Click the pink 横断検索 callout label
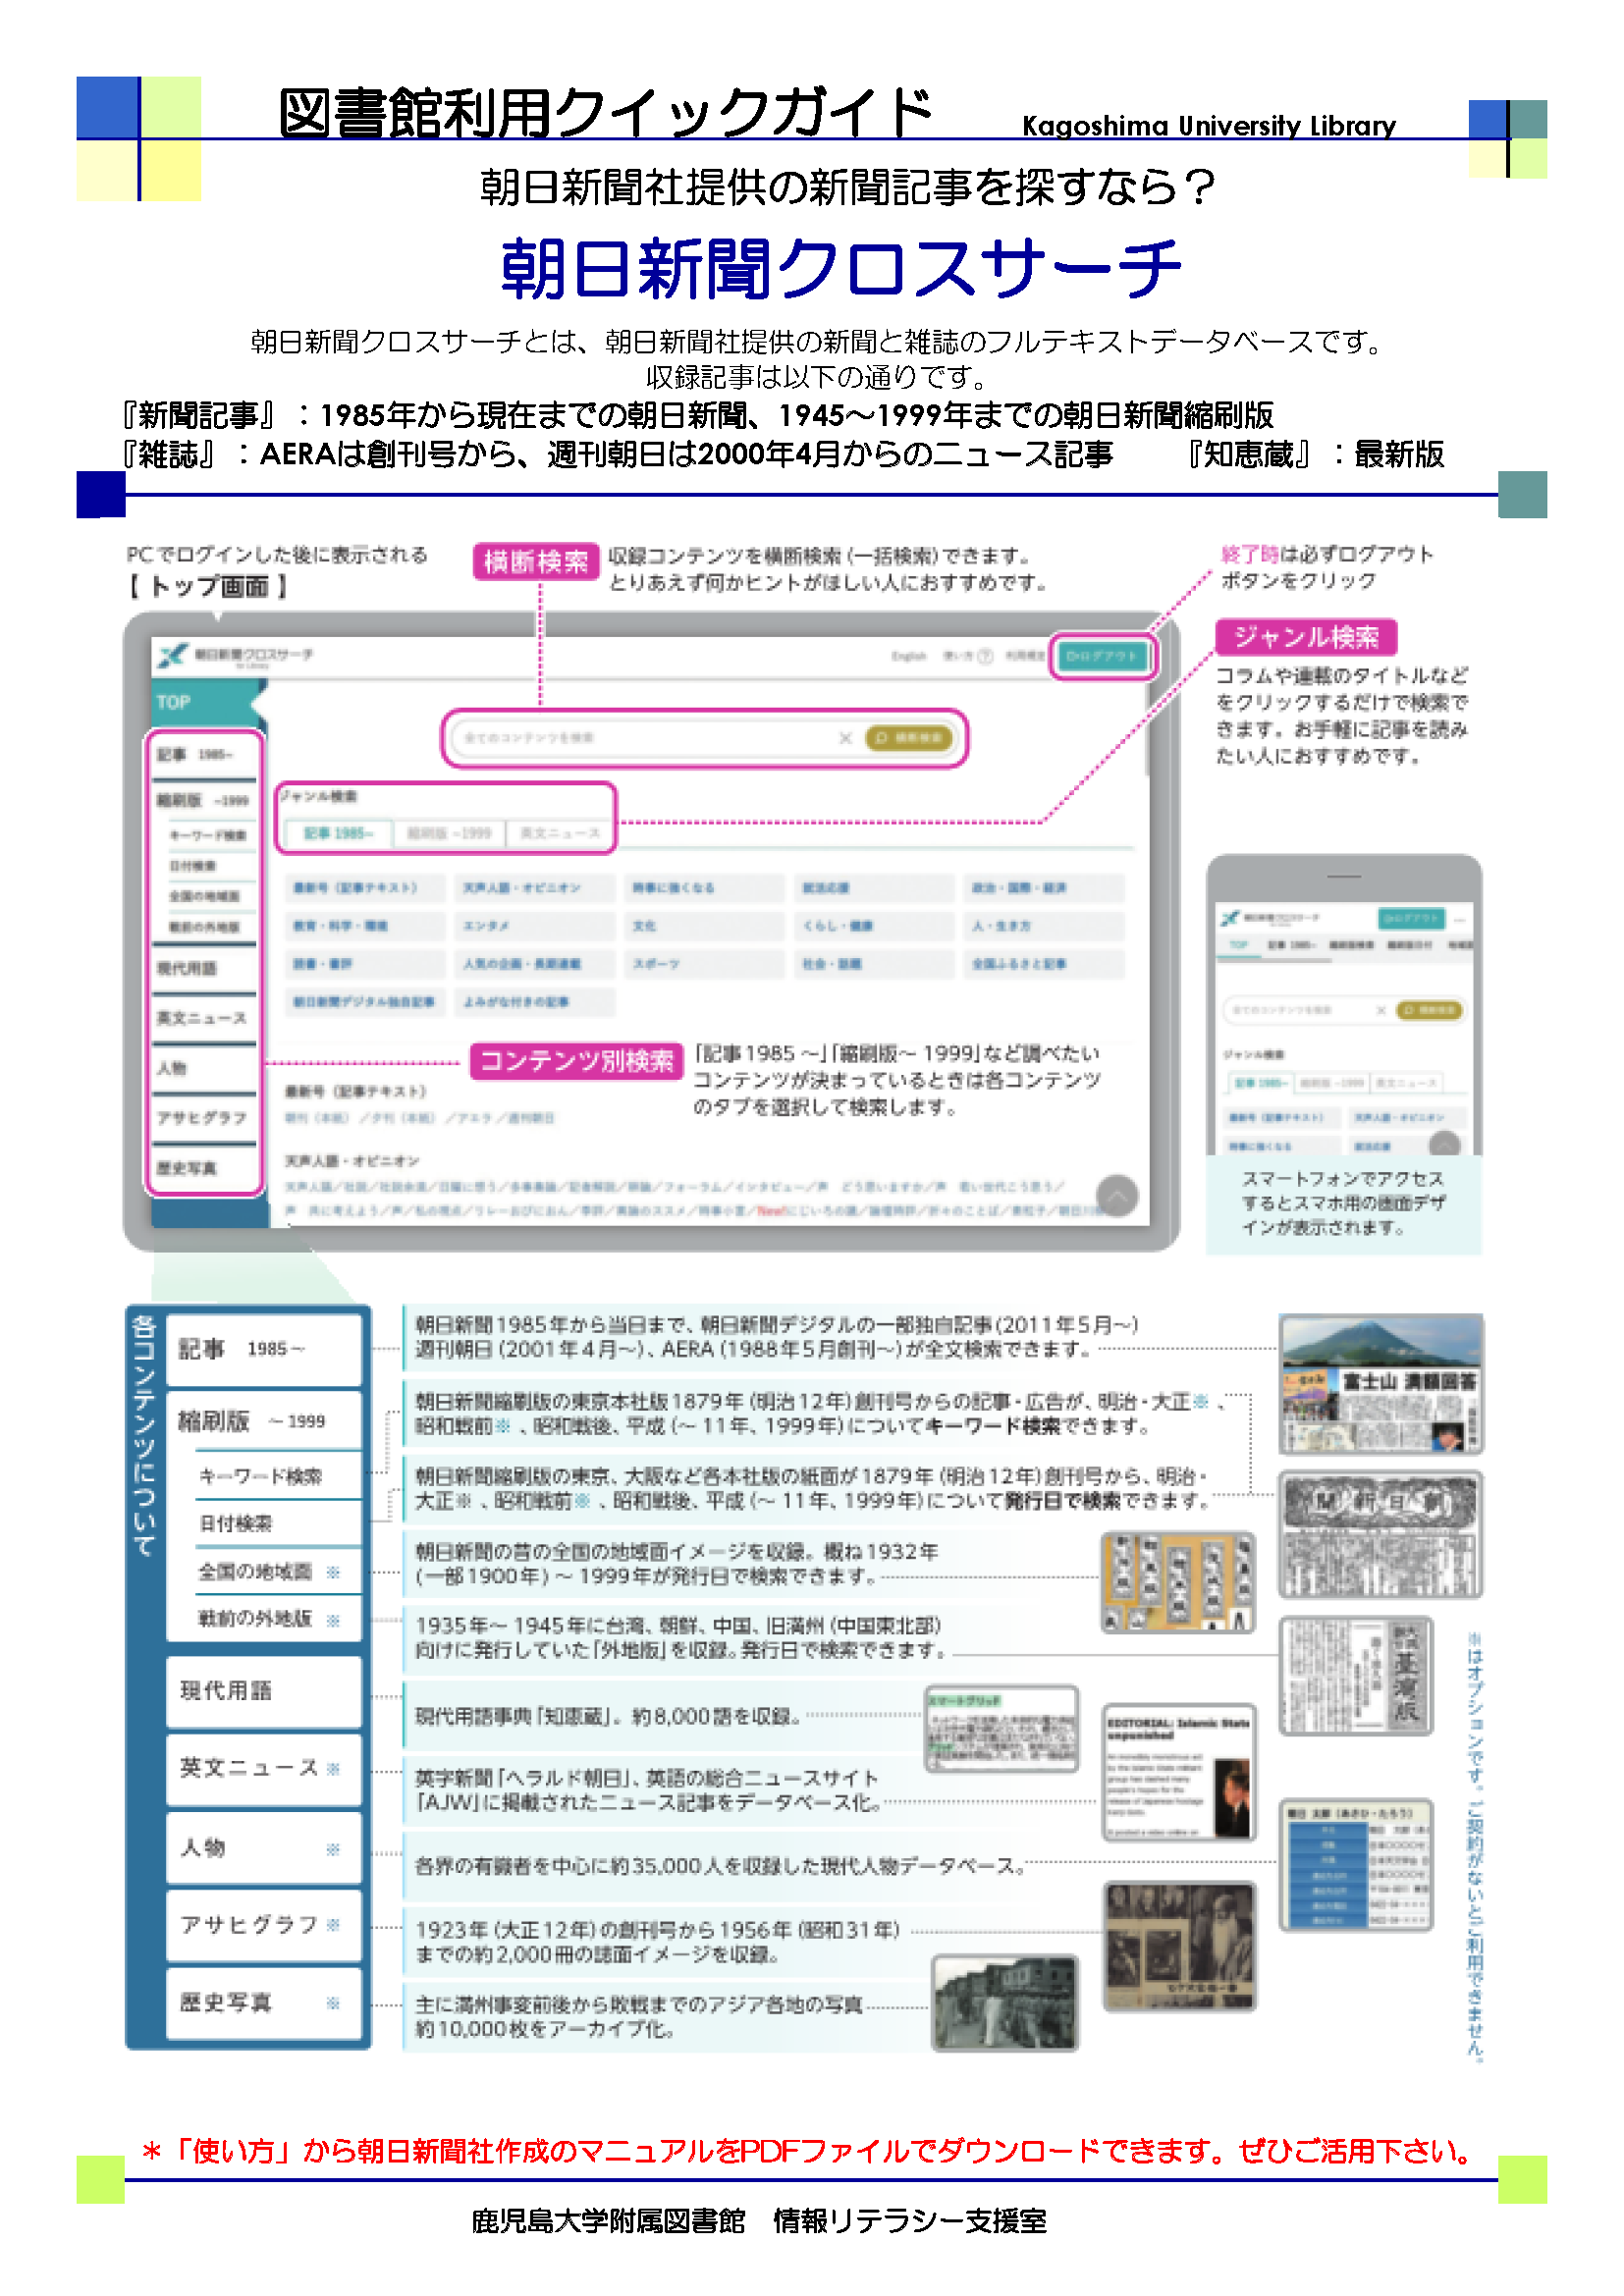The width and height of the screenshot is (1624, 2296). click(536, 562)
